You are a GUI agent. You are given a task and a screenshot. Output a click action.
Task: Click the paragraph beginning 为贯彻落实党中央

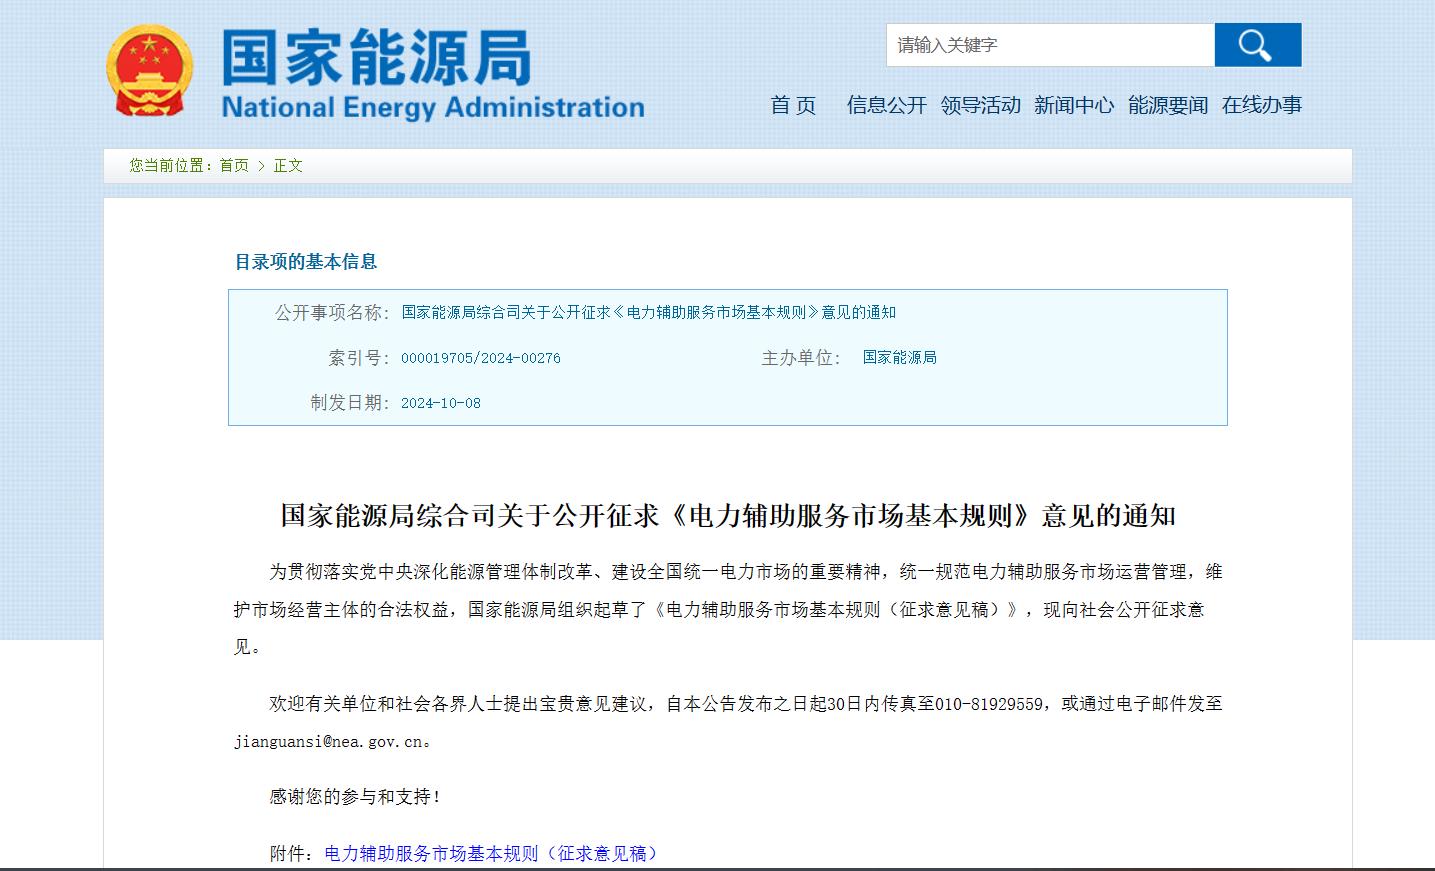click(x=728, y=609)
